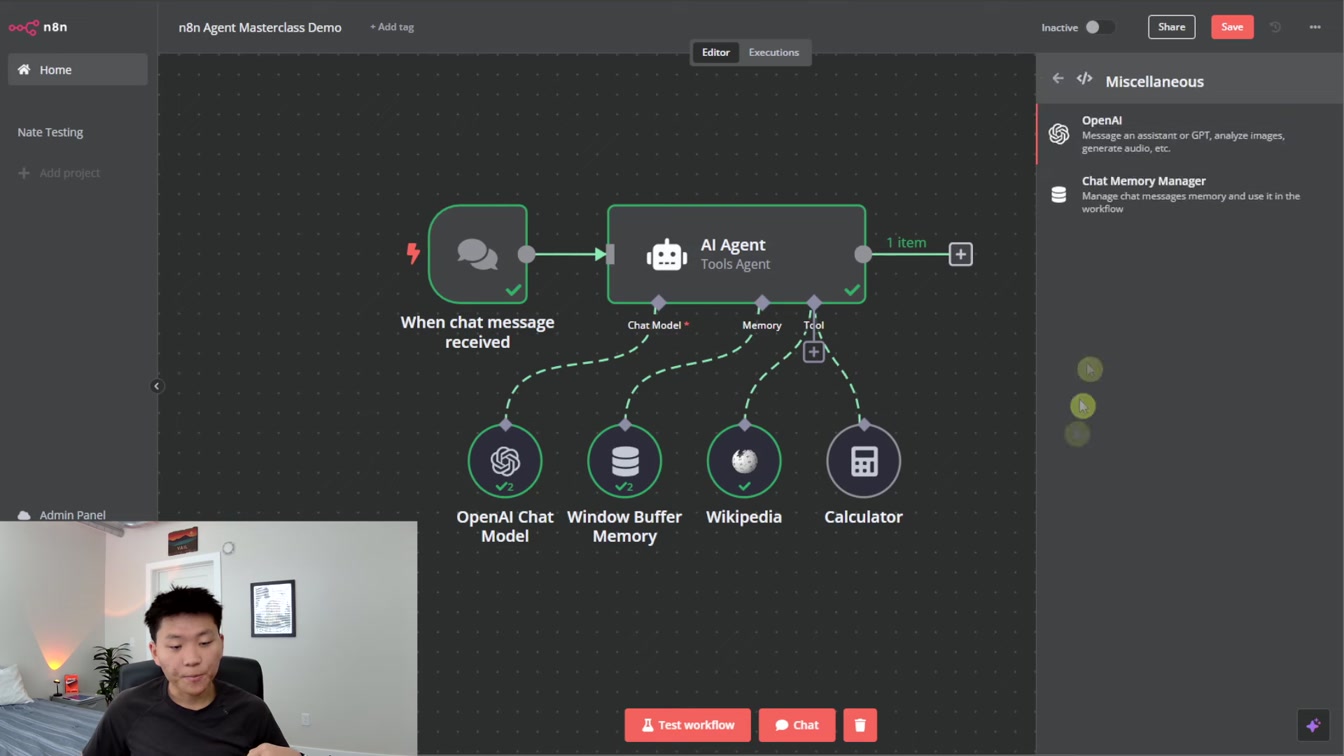
Task: Add a new tool connection
Action: [814, 352]
